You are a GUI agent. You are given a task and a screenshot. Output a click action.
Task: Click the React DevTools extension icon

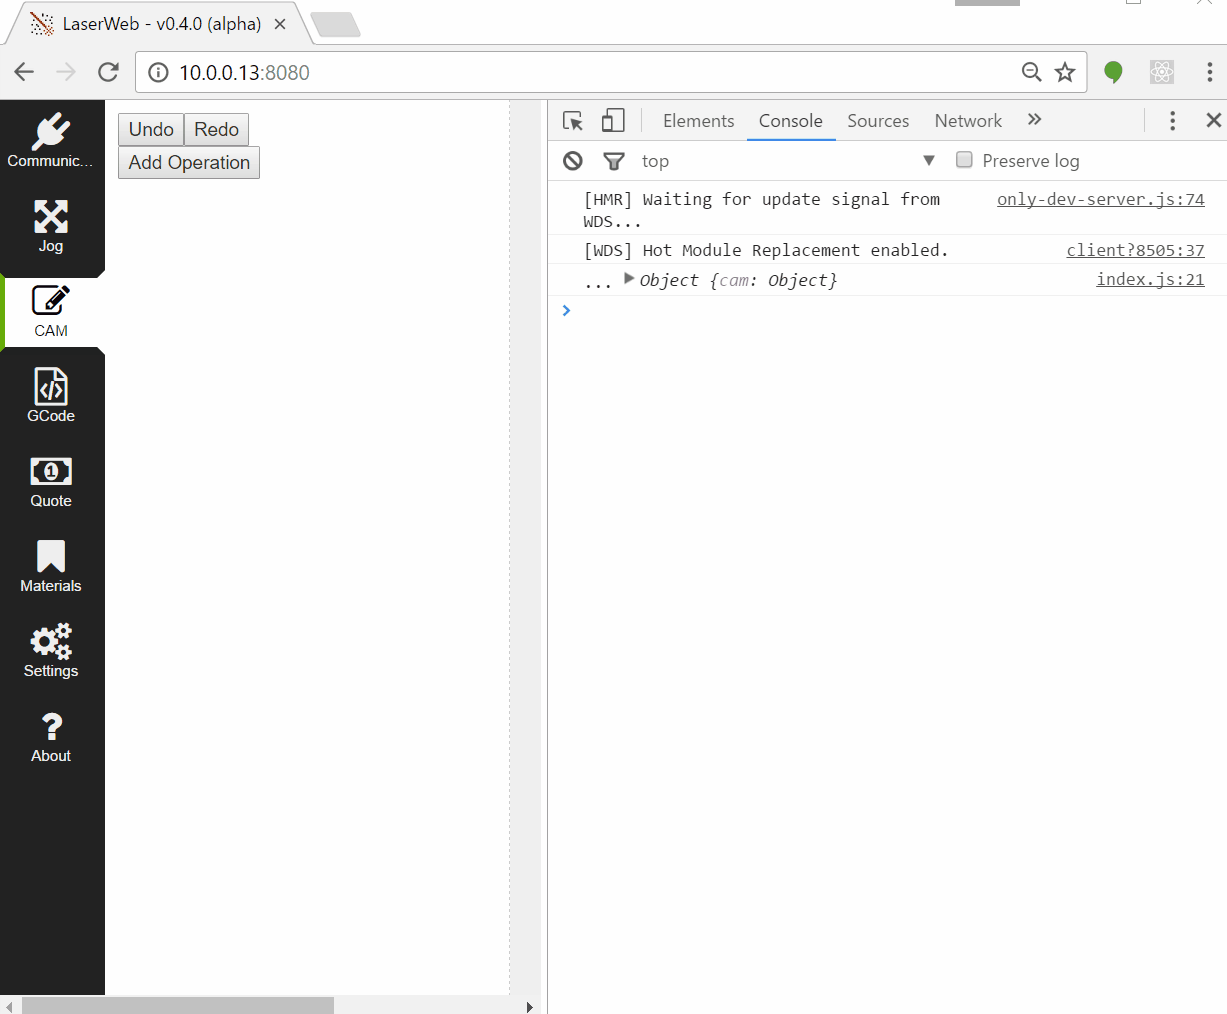[x=1162, y=72]
